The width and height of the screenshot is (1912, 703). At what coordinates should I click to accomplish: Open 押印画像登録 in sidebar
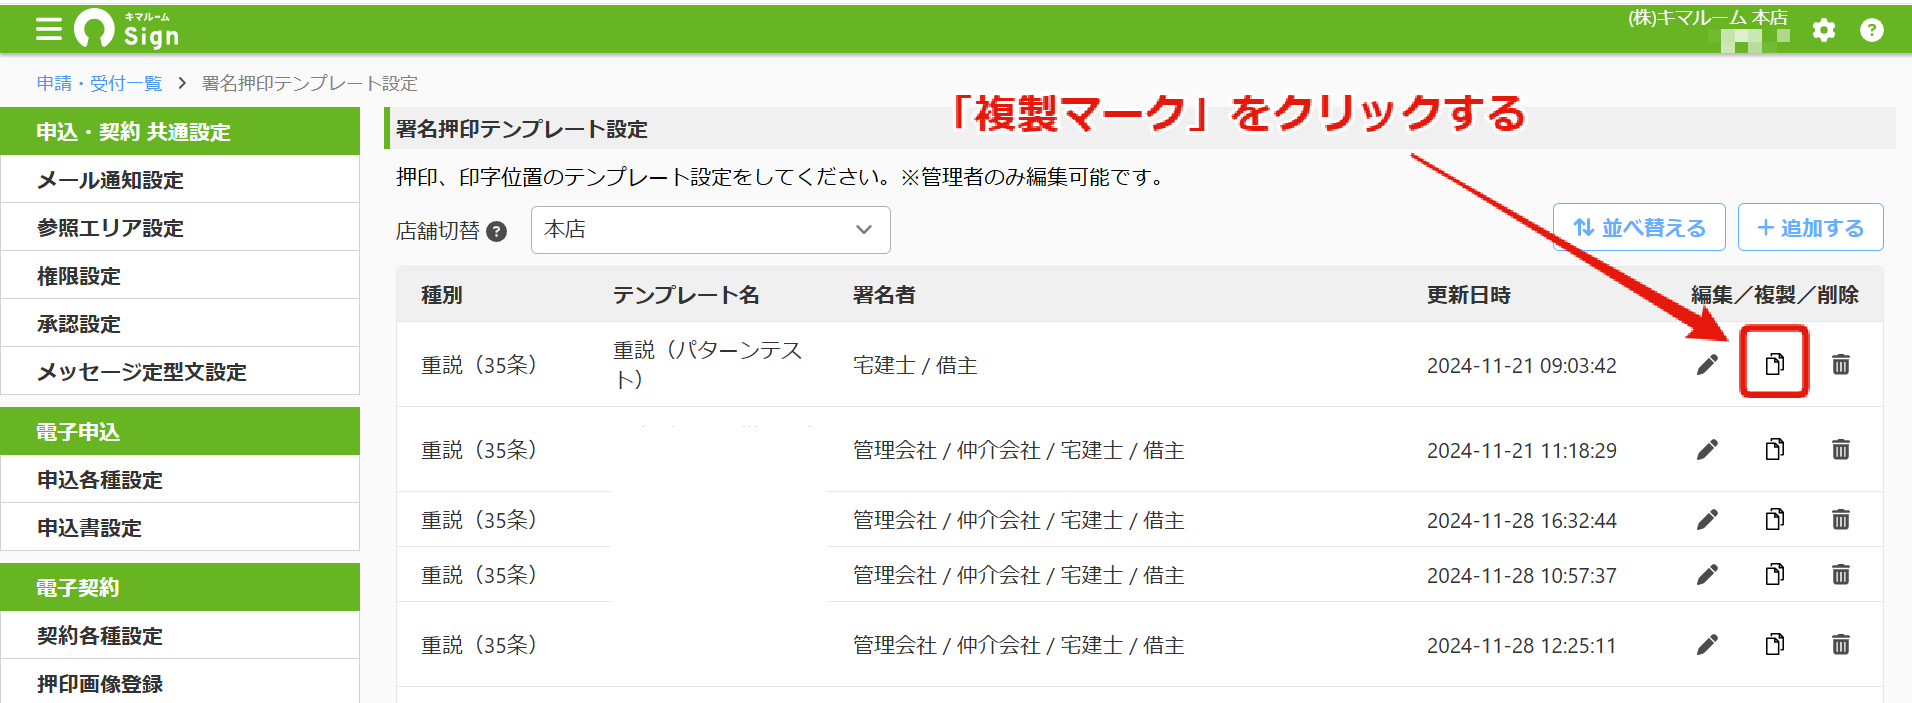tap(180, 683)
